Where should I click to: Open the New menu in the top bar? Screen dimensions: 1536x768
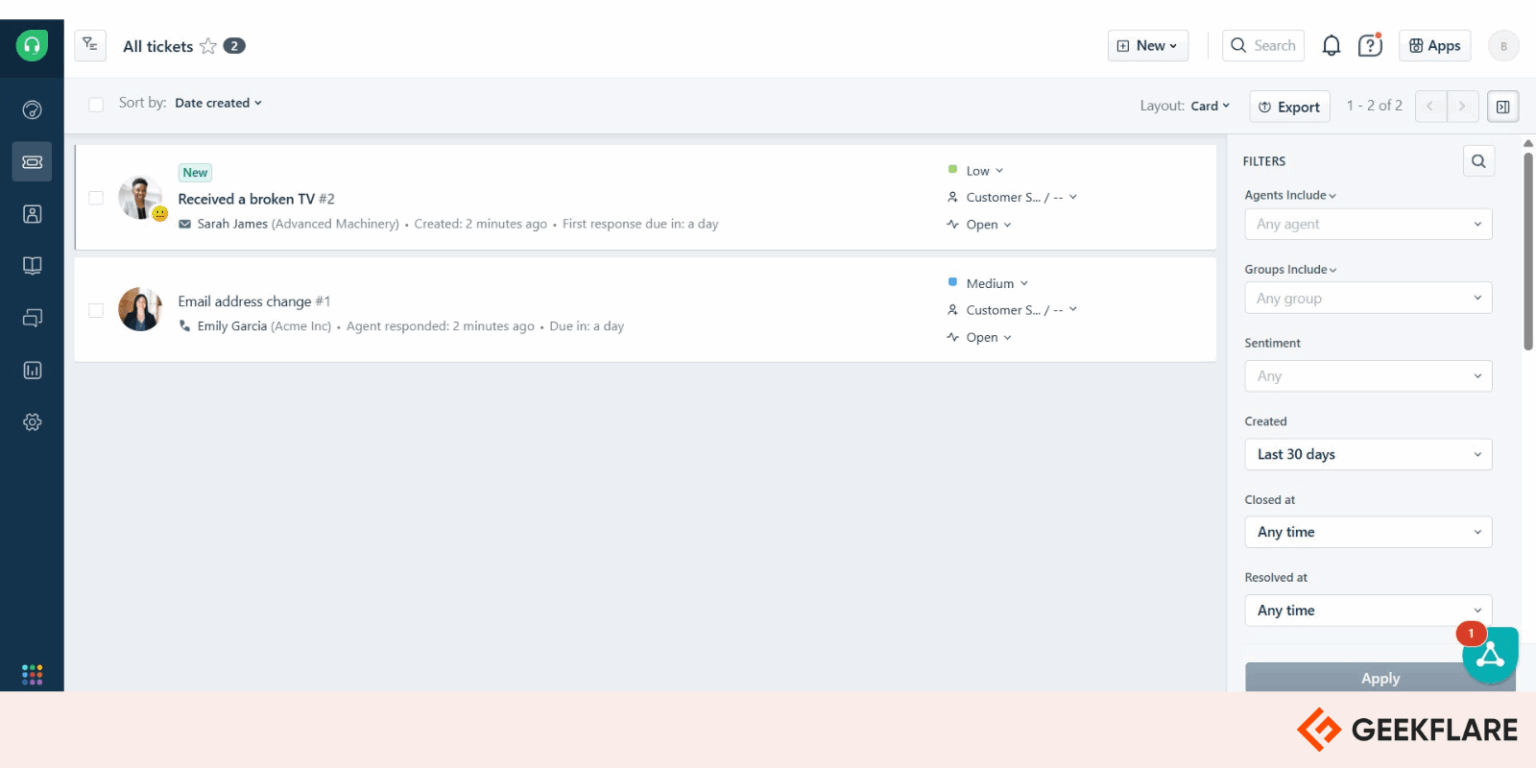1147,45
